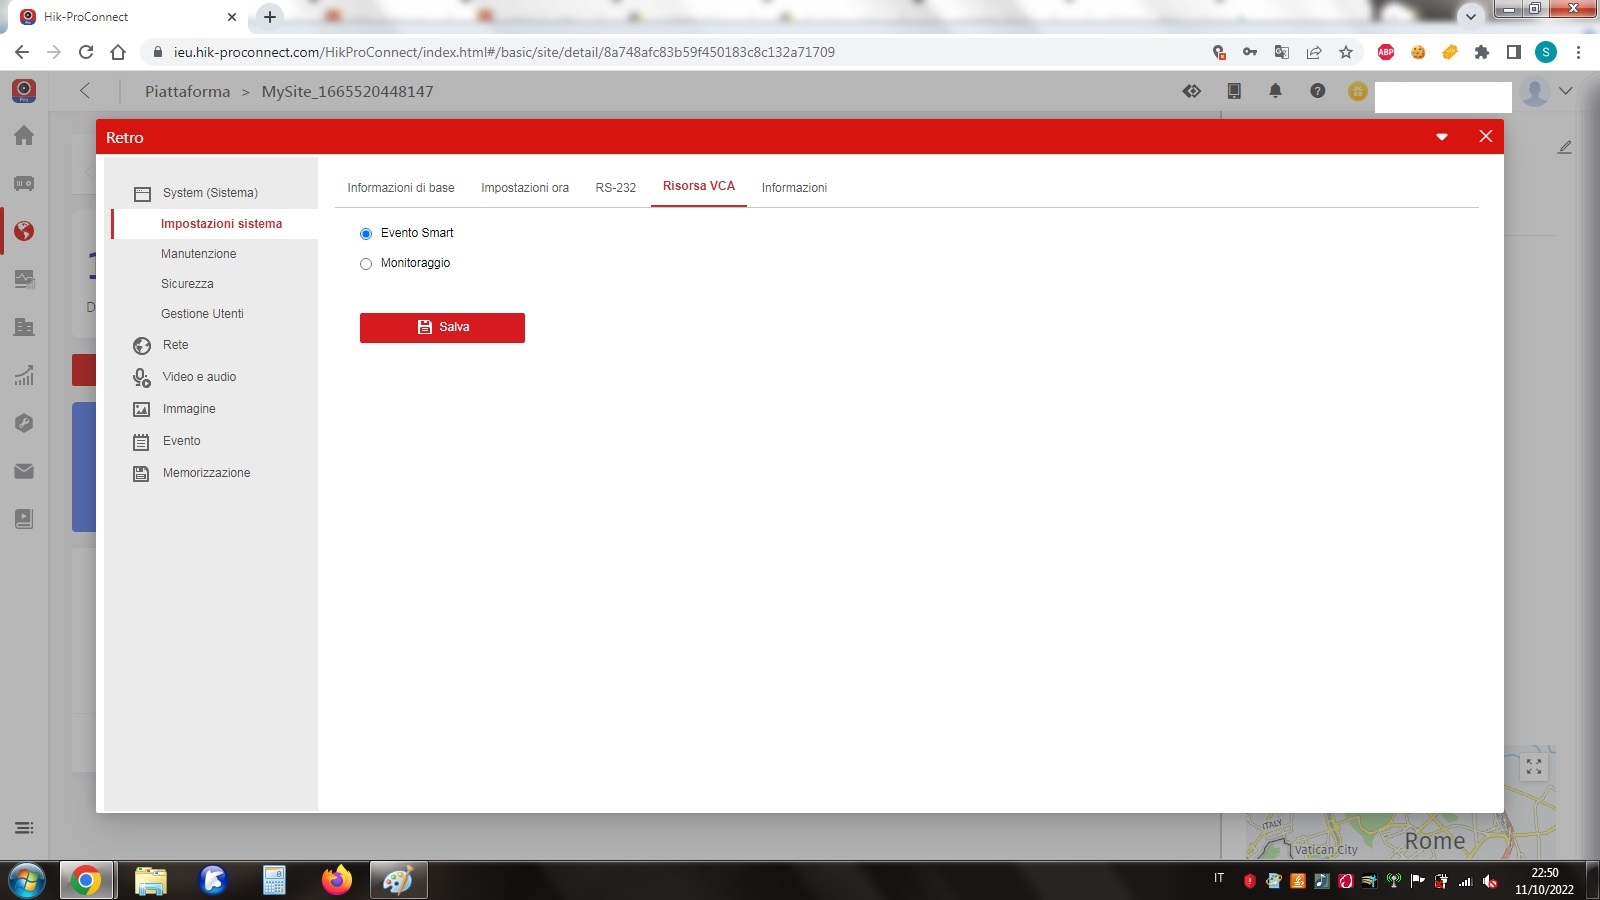Close the Retro dialog
Image resolution: width=1600 pixels, height=900 pixels.
[1485, 137]
